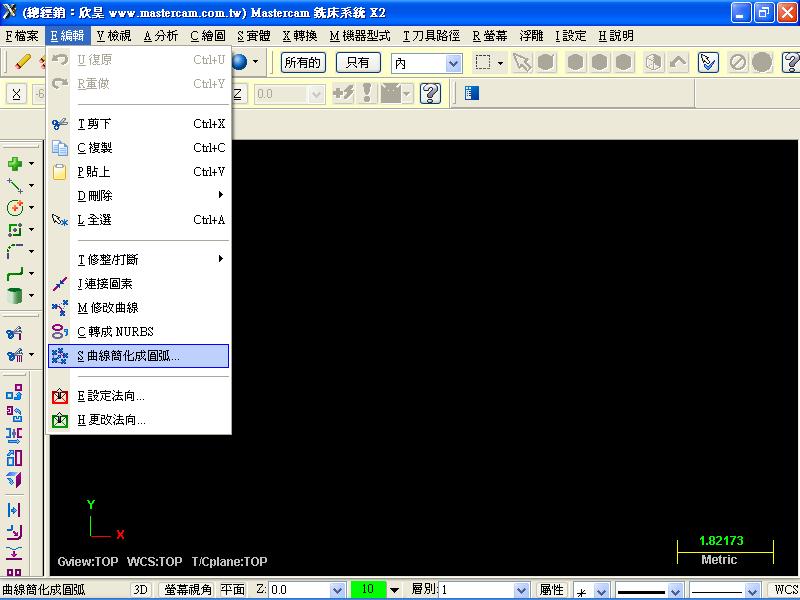This screenshot has height=600, width=800.
Task: Click the Z depth input field in status bar
Action: click(300, 590)
